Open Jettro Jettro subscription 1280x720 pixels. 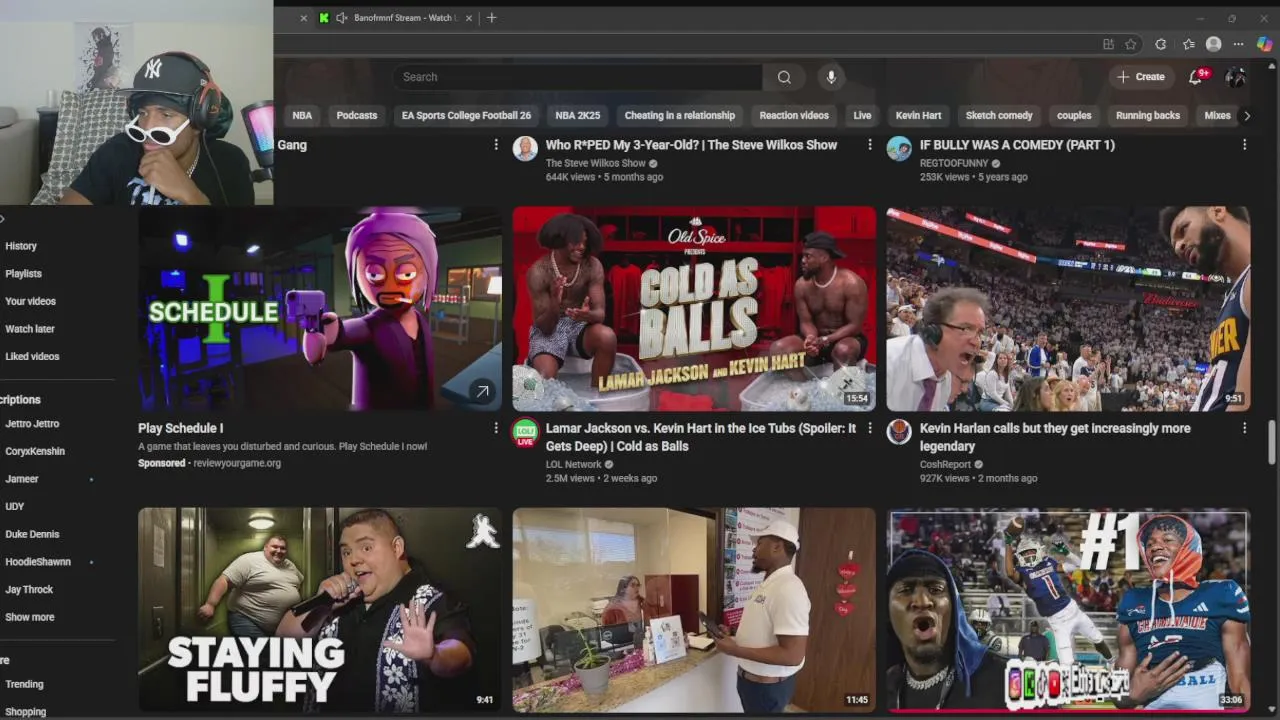[x=32, y=424]
